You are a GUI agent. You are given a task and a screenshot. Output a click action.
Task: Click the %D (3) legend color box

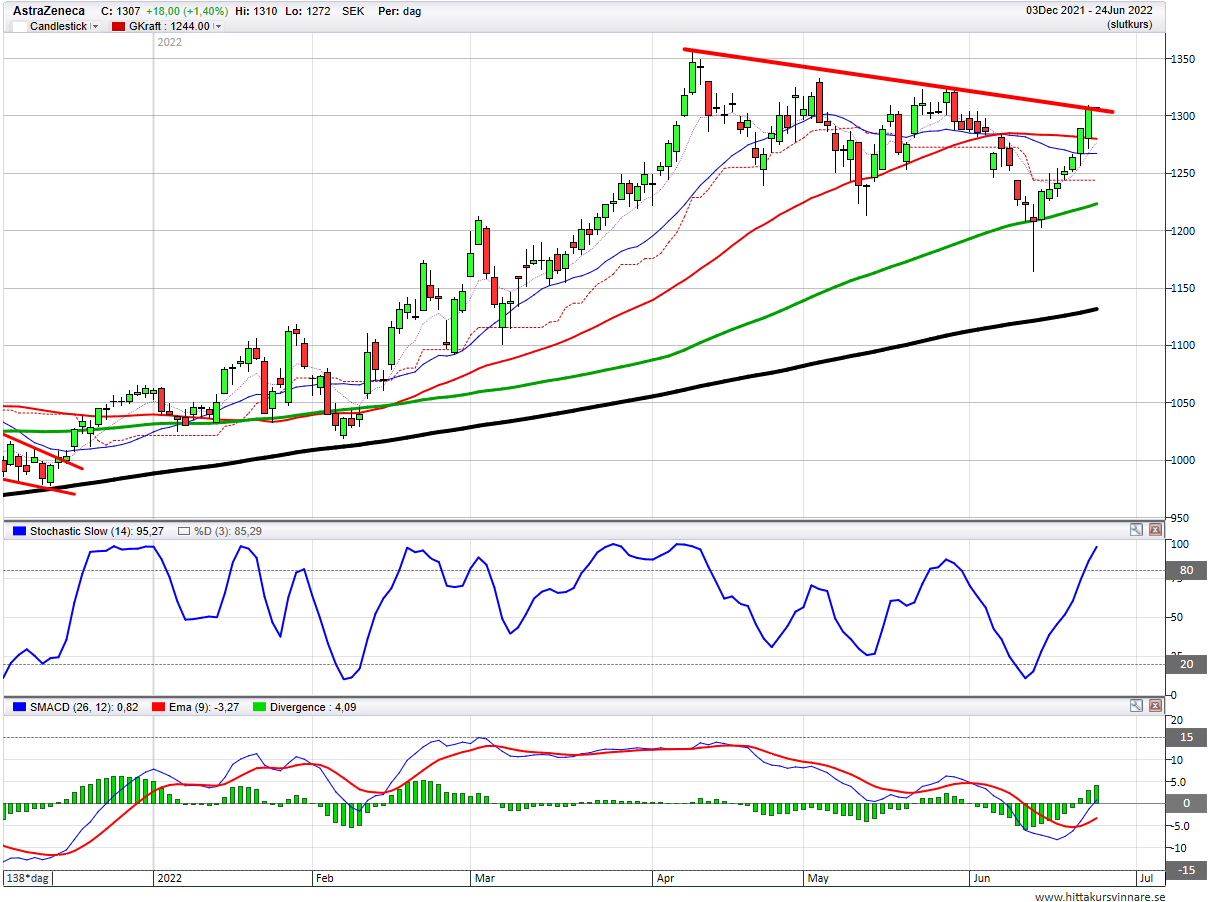coord(184,530)
